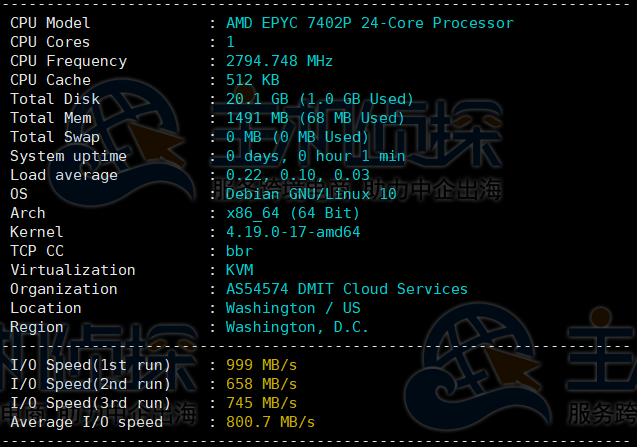
Task: Click the 658 MB/s second run speed
Action: pyautogui.click(x=261, y=384)
